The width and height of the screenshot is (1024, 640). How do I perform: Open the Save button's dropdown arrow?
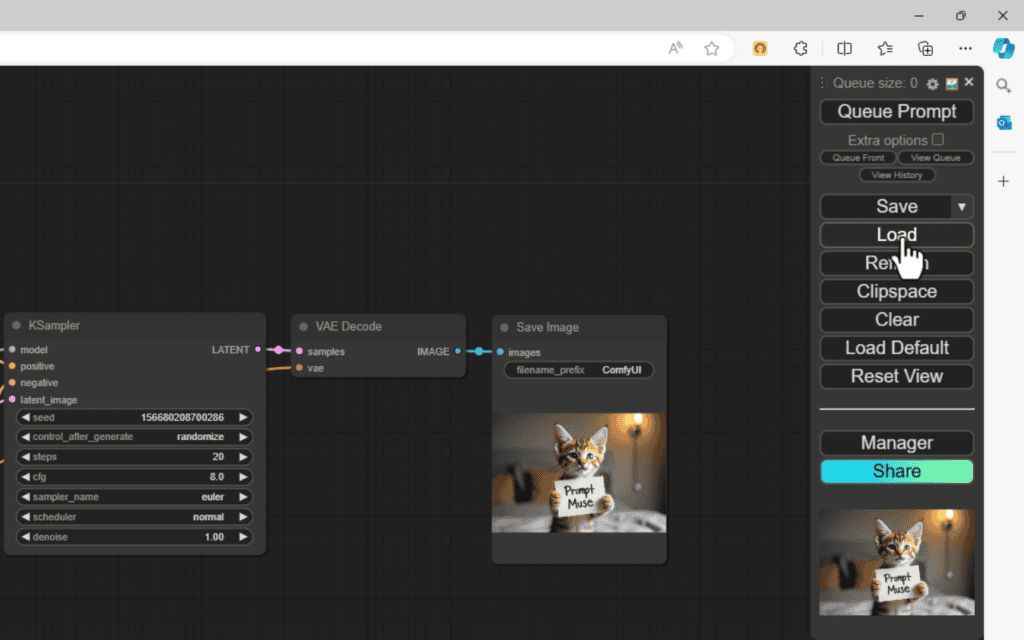962,206
